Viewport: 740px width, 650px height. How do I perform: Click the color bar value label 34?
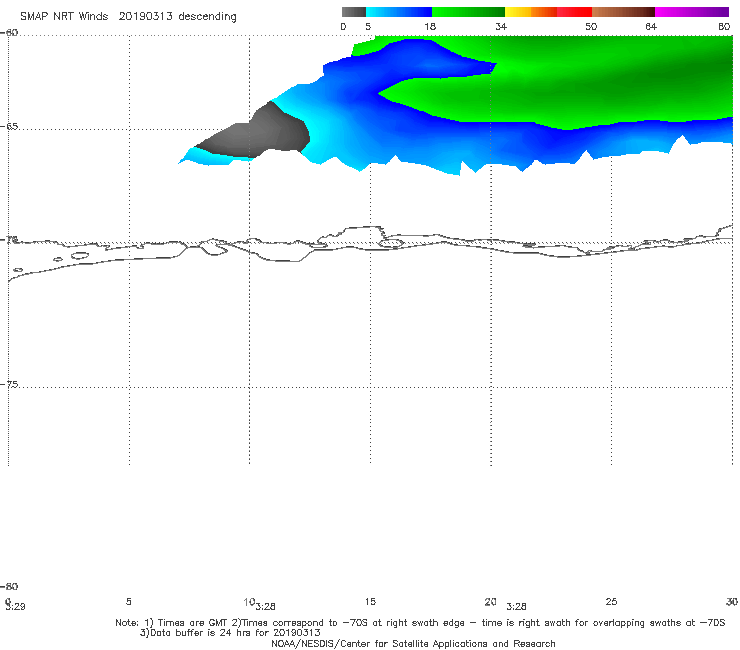(501, 27)
